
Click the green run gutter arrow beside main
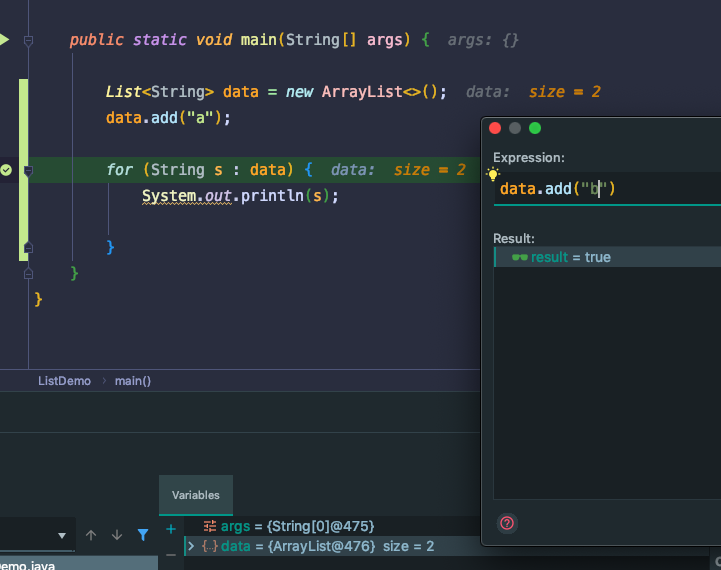(4, 40)
